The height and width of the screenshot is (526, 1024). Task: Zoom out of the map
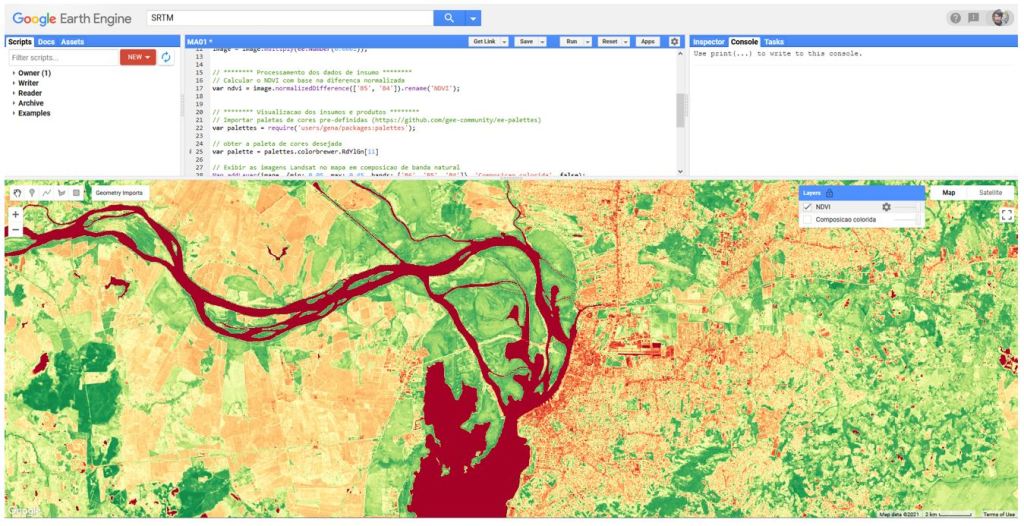15,230
